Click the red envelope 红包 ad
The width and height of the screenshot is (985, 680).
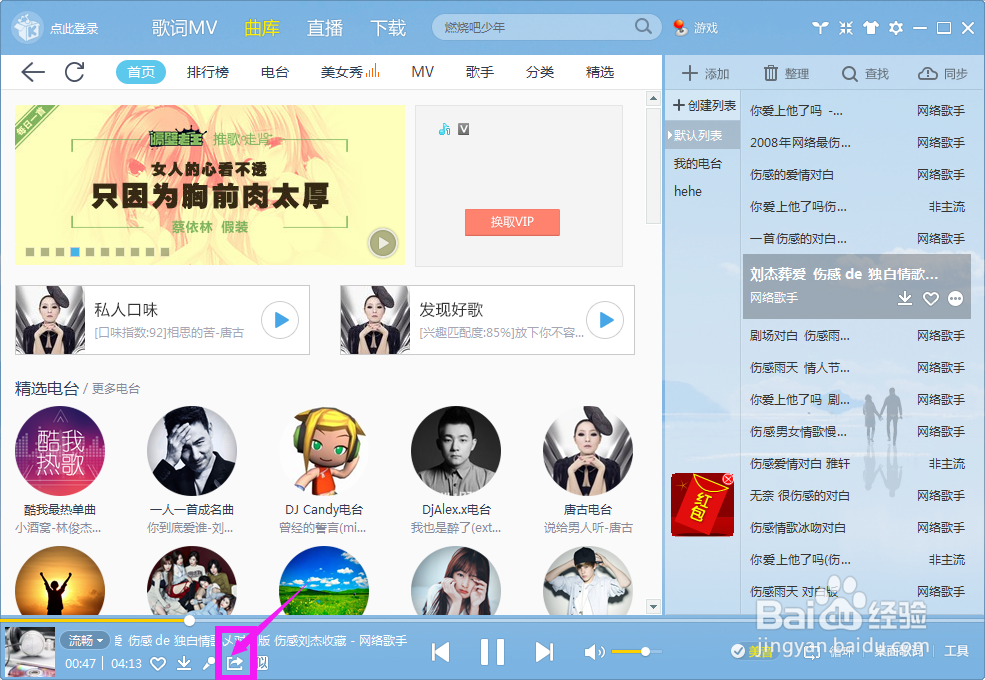click(x=702, y=505)
